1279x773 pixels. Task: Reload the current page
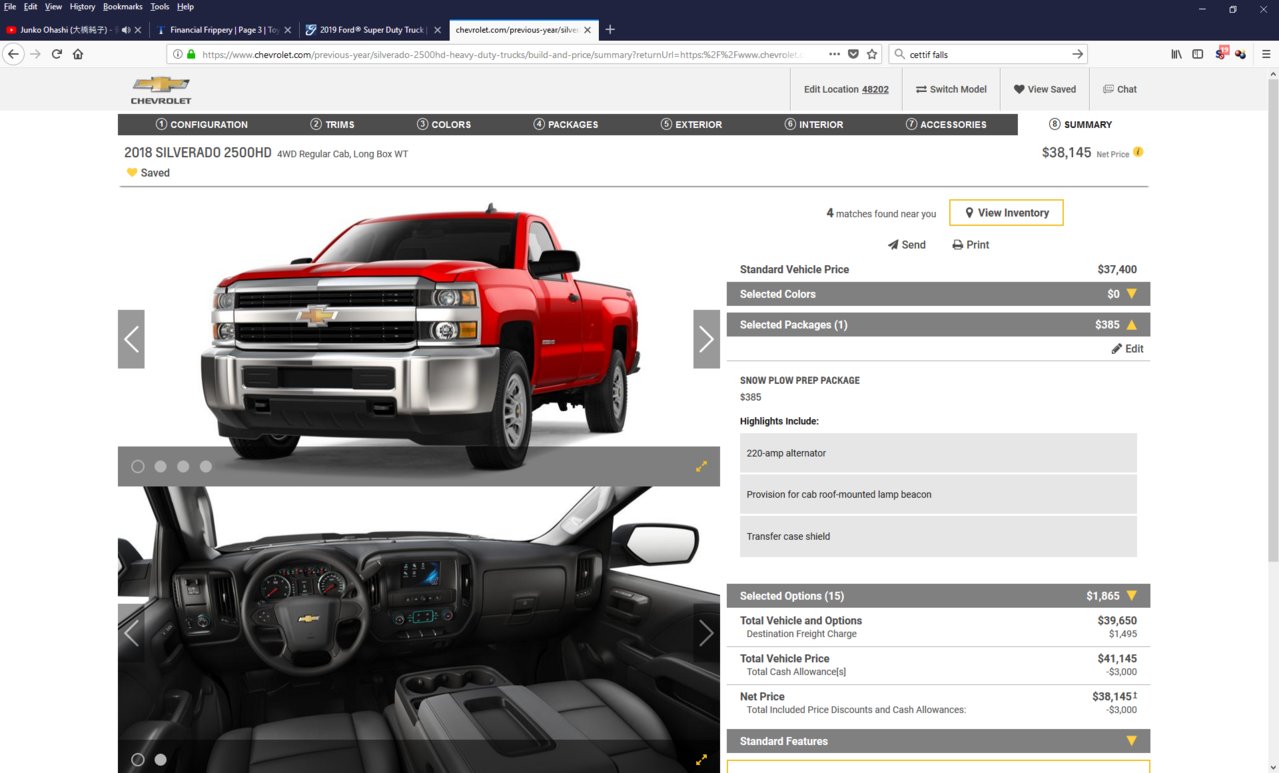click(x=57, y=54)
